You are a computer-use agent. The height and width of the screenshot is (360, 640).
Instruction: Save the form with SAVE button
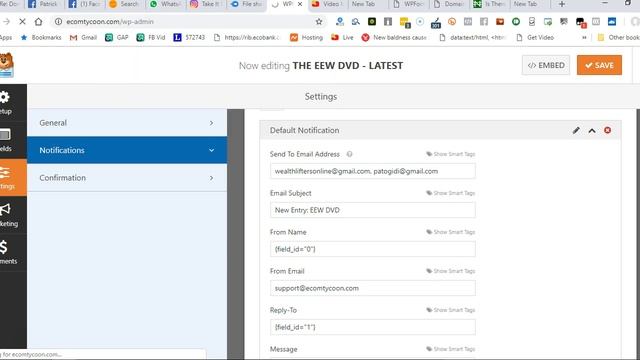click(599, 65)
